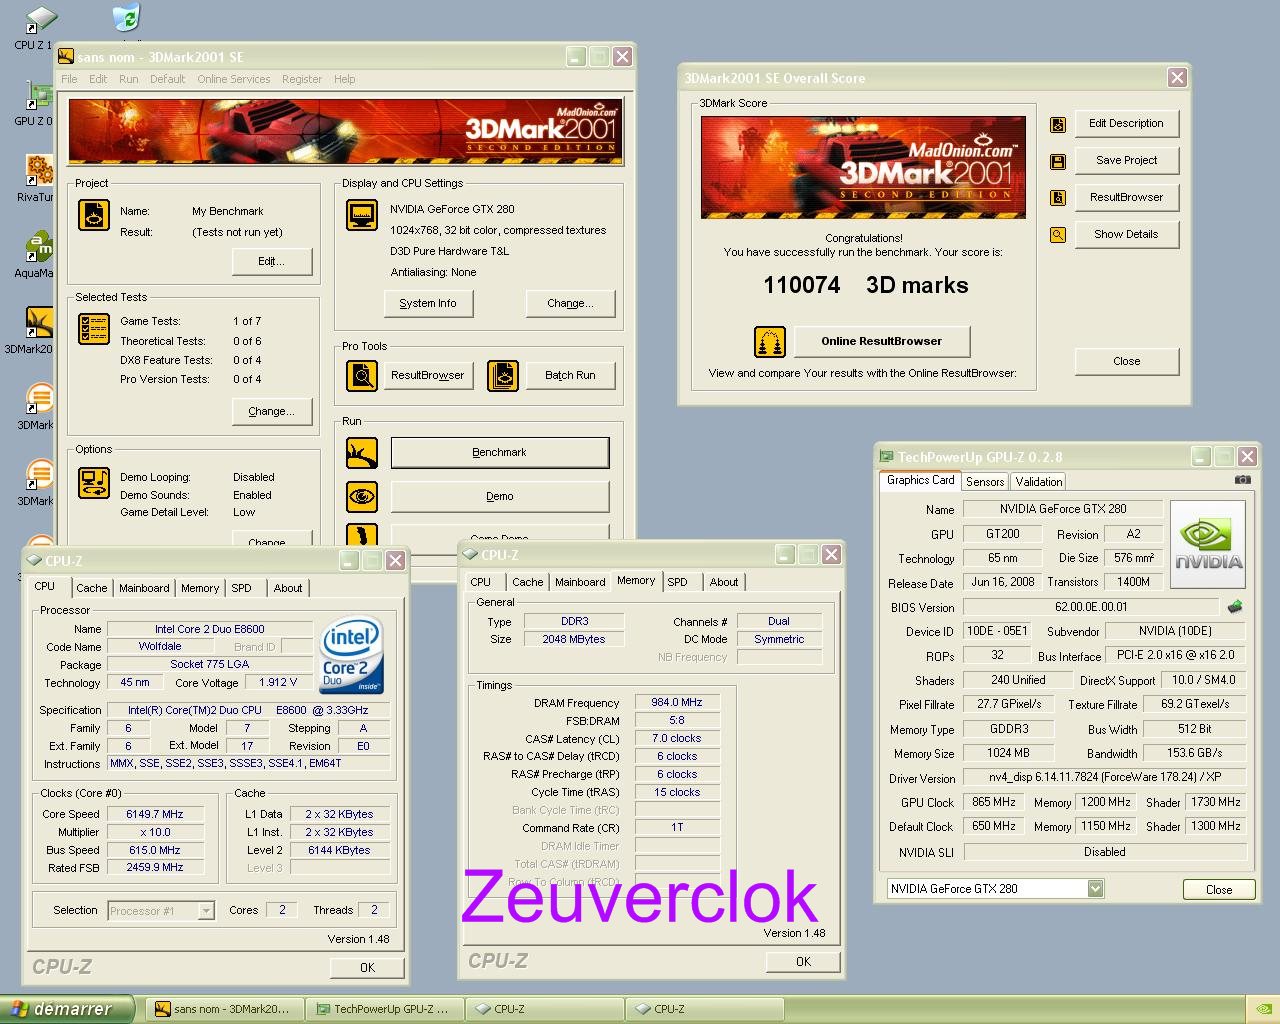Click the DRAM Frequency 984.0 MHz field
Image resolution: width=1280 pixels, height=1024 pixels.
(677, 702)
